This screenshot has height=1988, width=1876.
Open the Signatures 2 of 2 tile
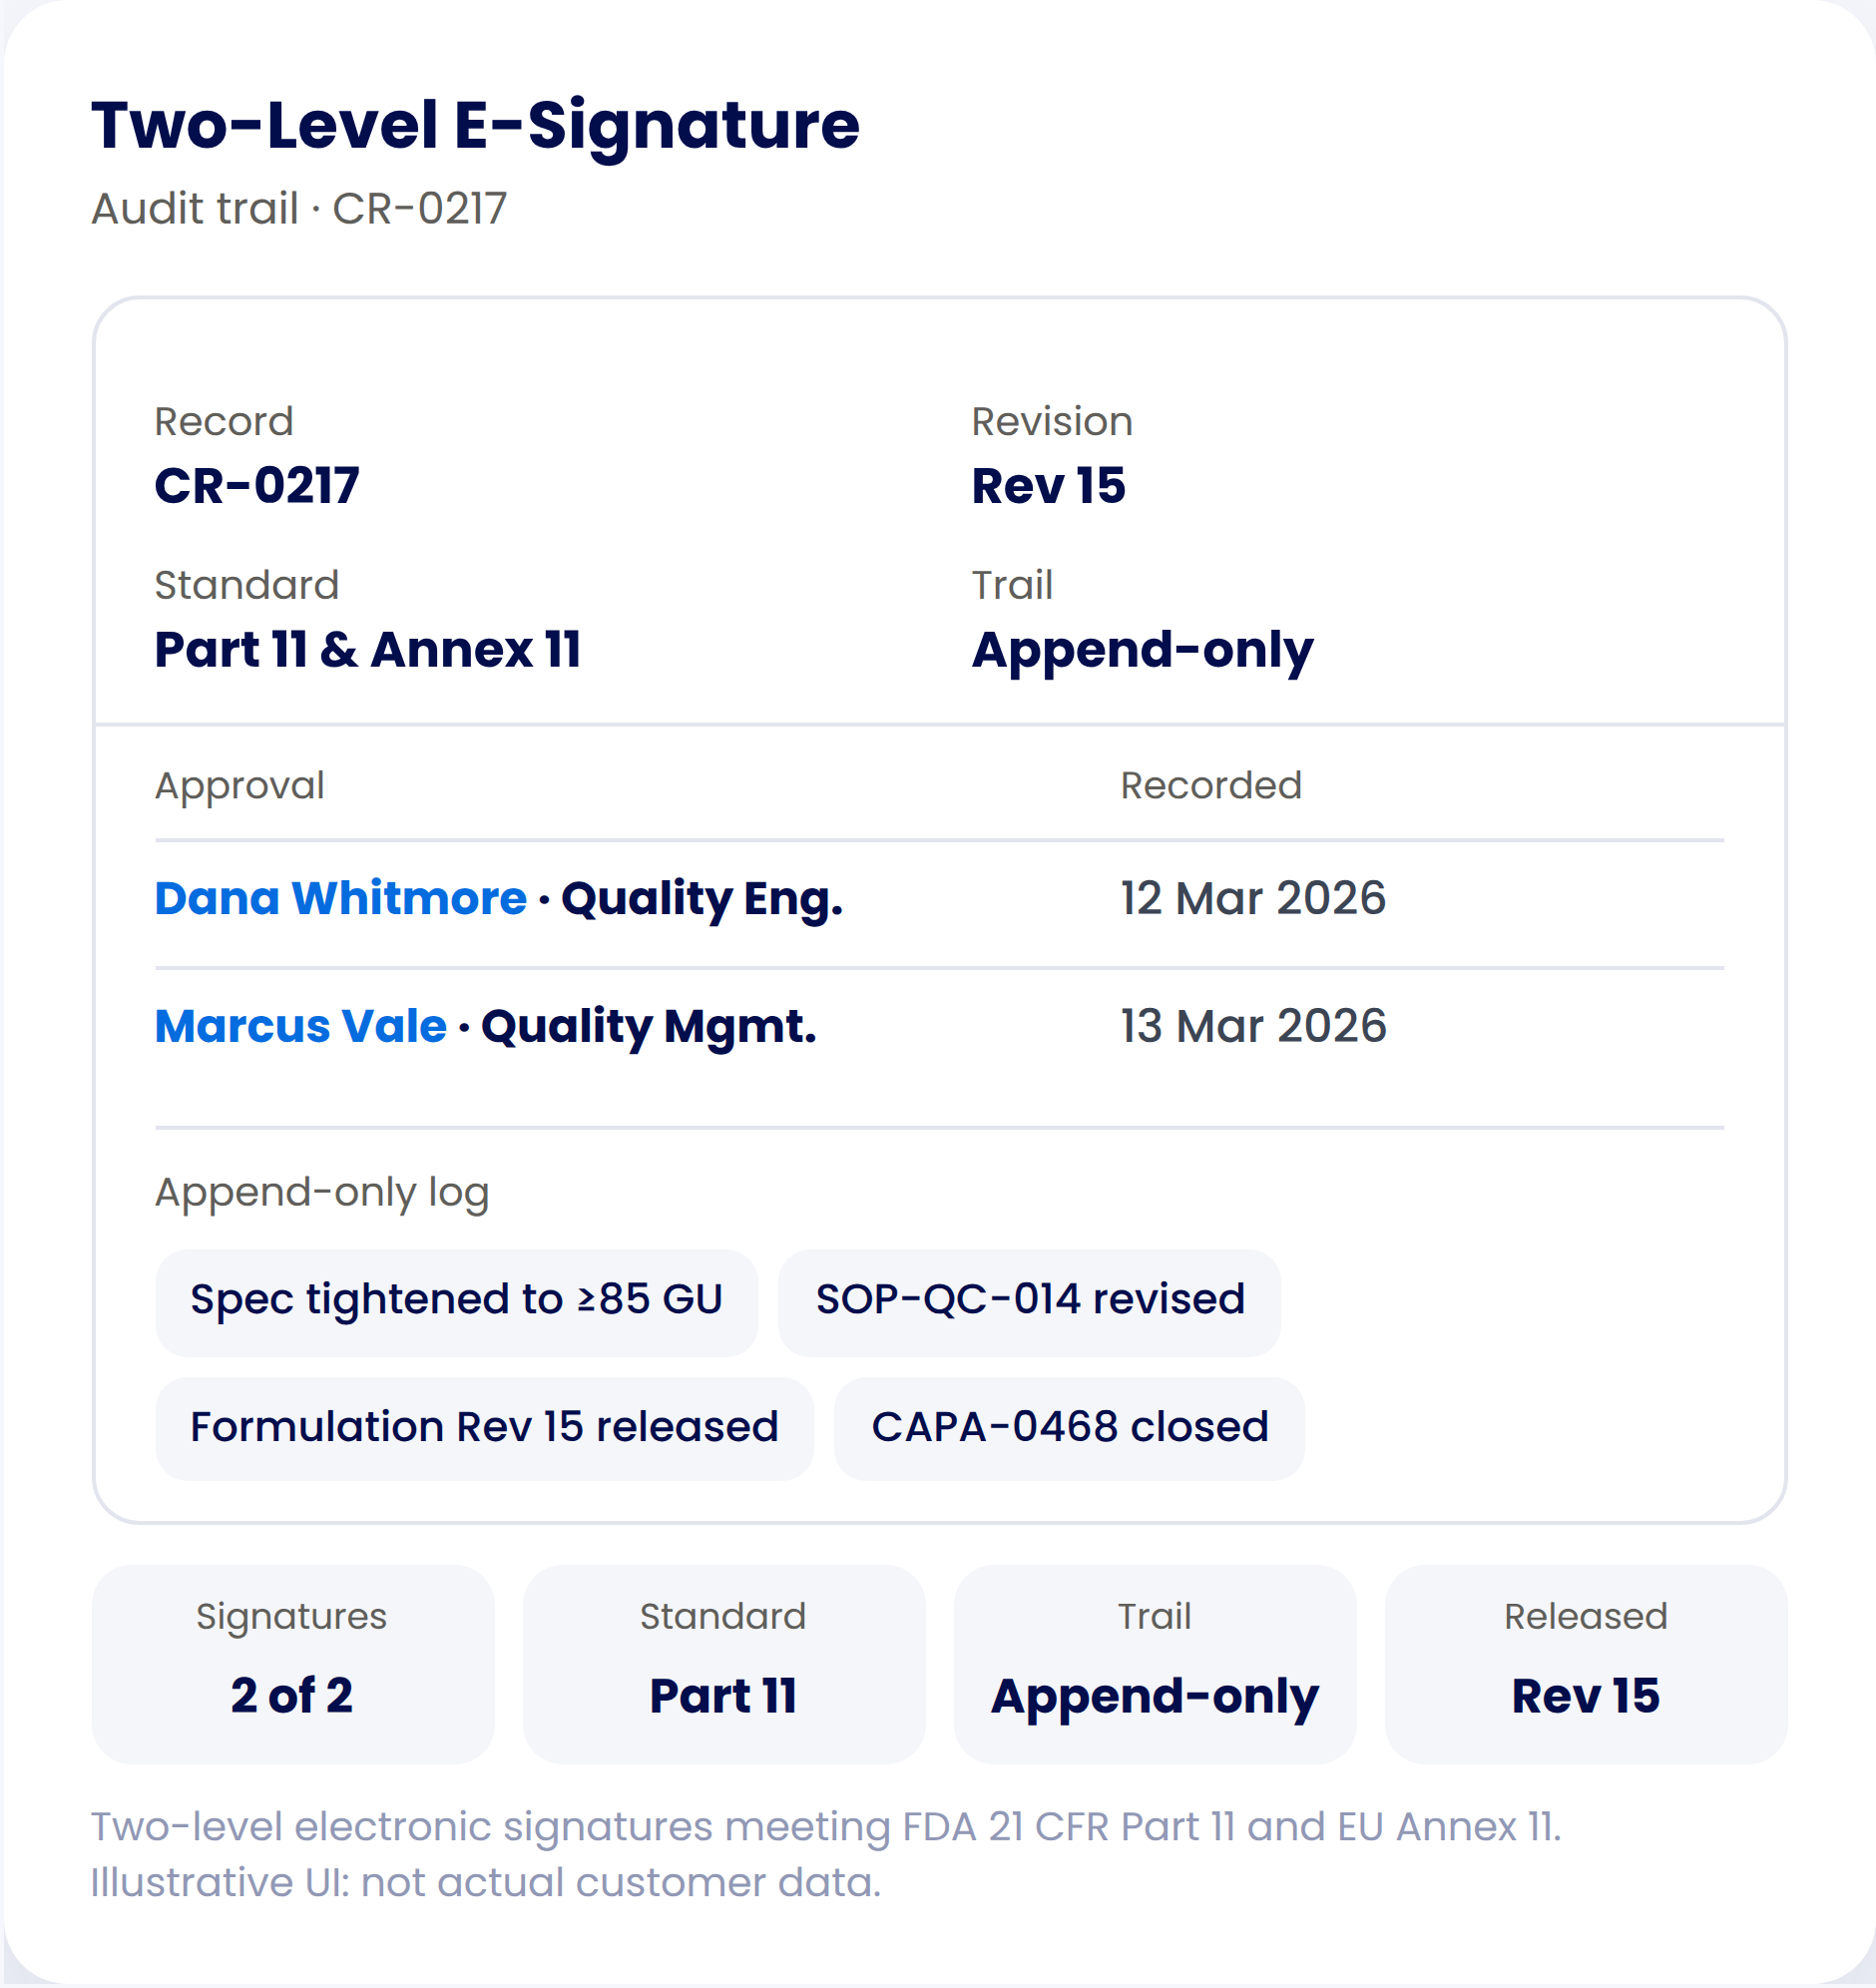coord(293,1665)
